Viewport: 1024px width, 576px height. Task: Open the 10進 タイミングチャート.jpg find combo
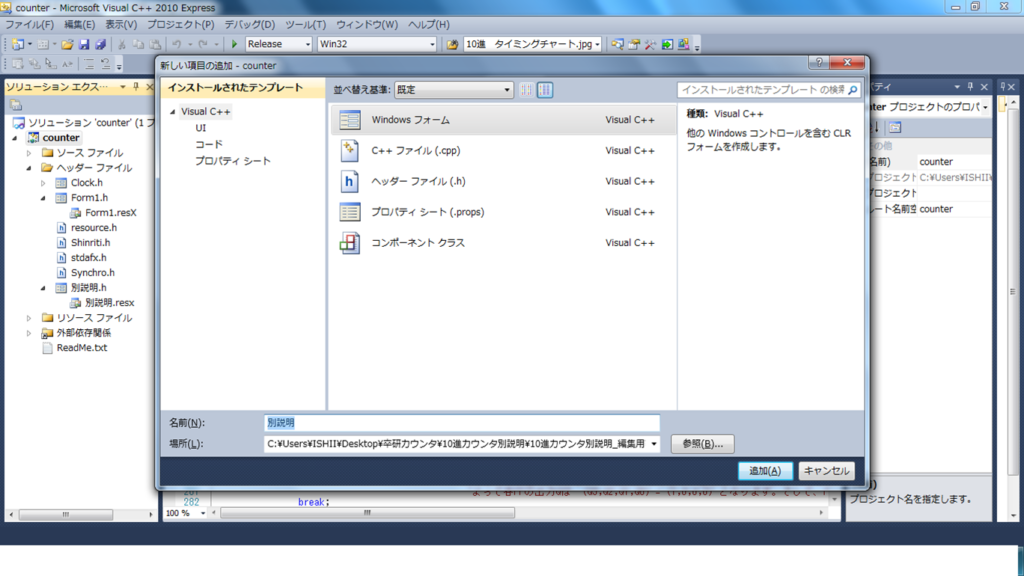pyautogui.click(x=597, y=44)
